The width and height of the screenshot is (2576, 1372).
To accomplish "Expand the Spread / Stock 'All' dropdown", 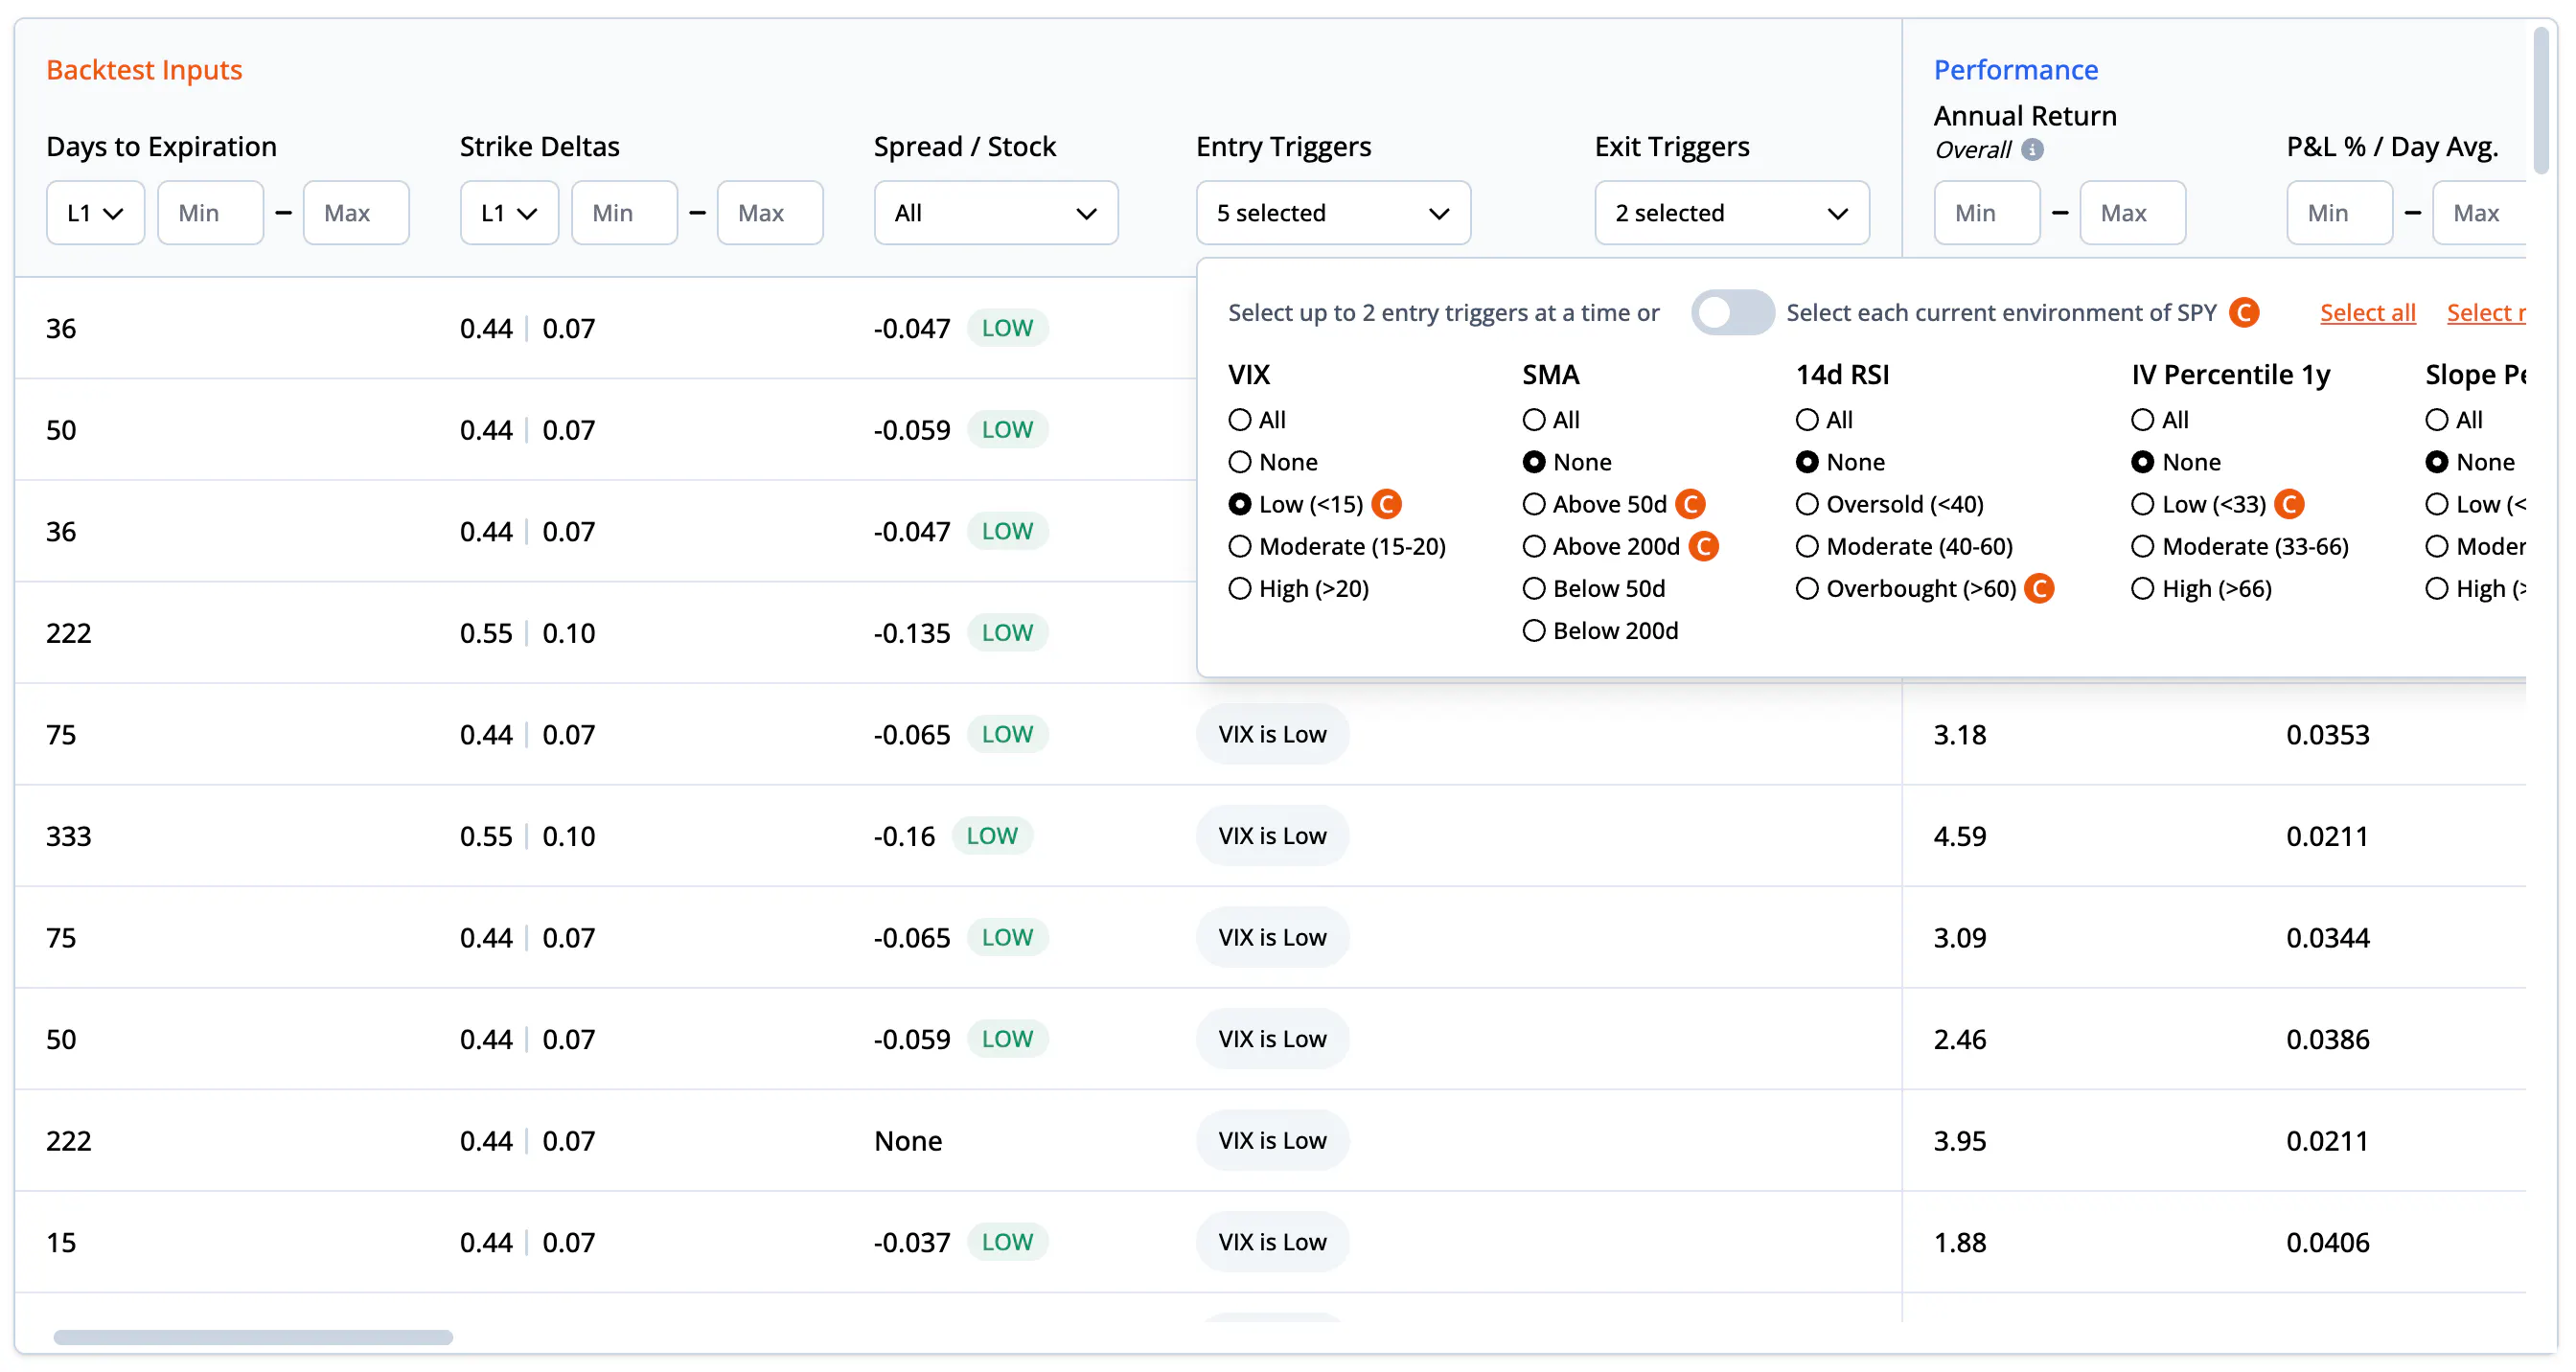I will (996, 213).
